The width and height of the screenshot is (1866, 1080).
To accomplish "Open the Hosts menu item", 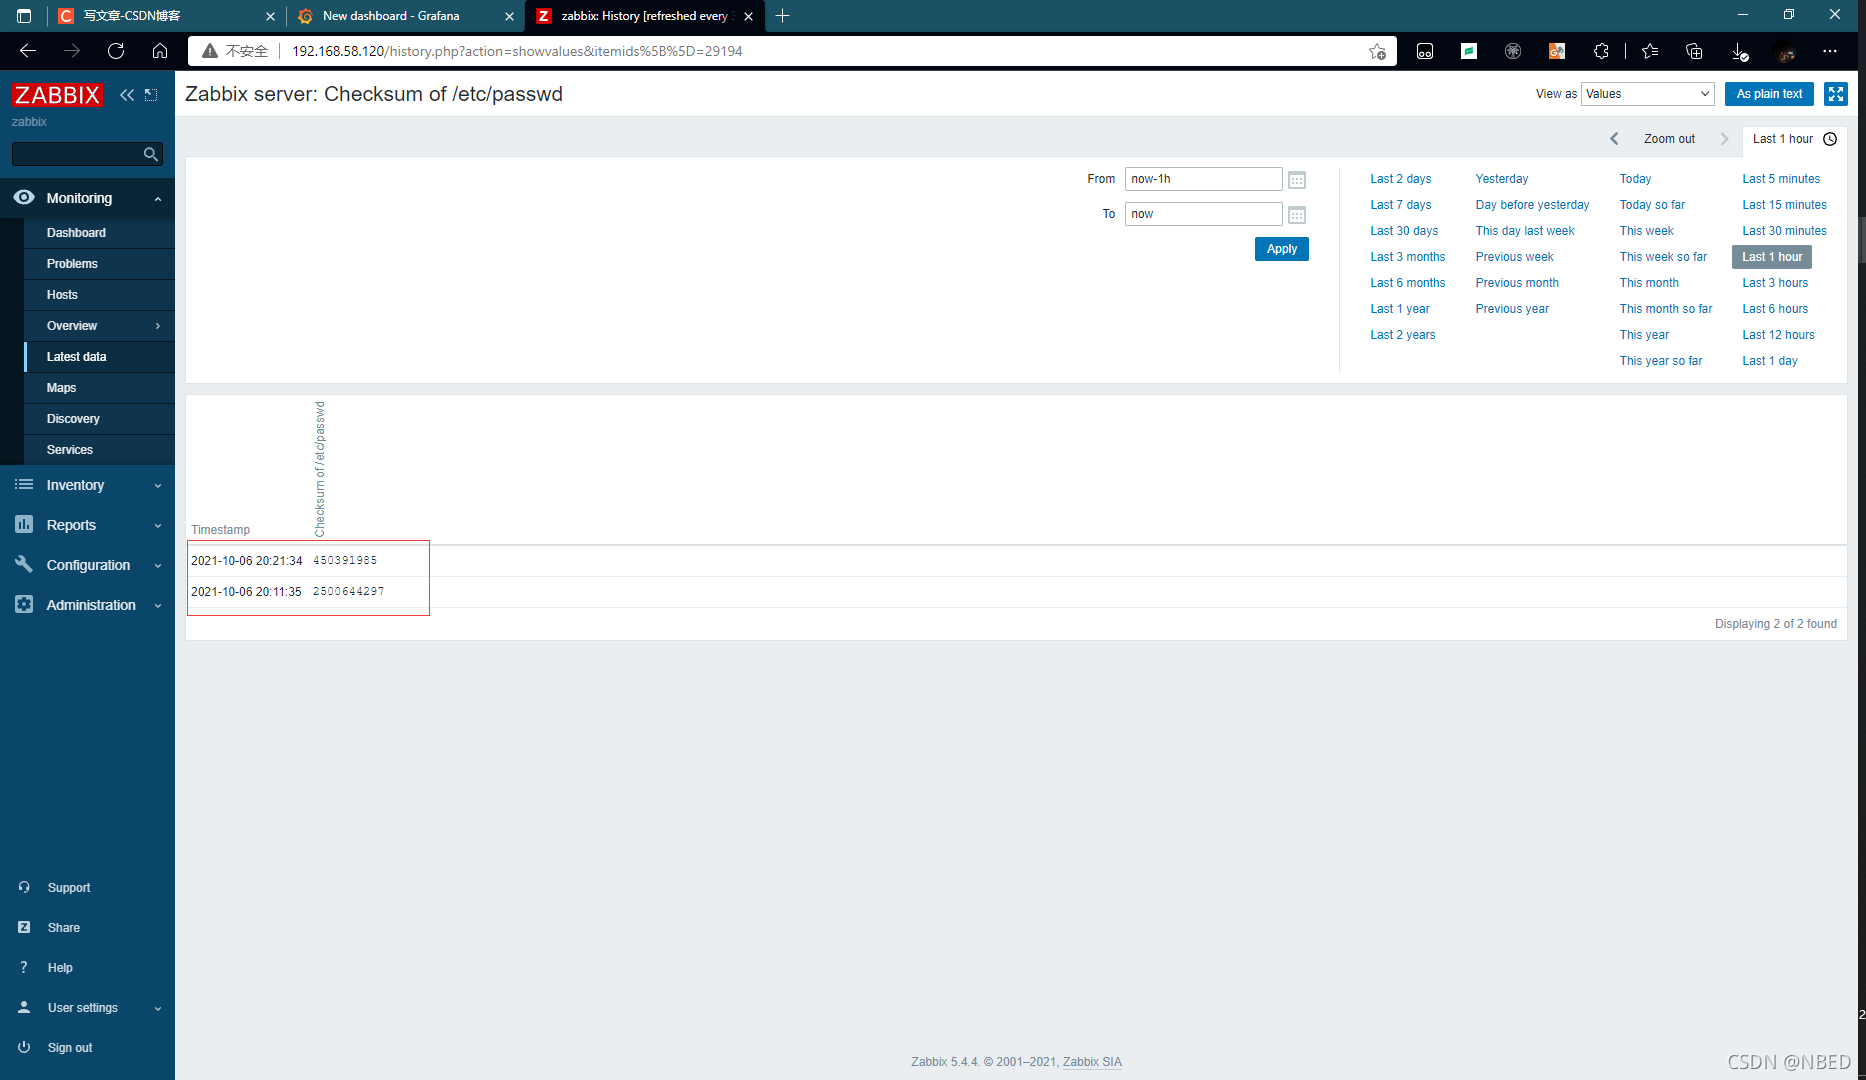I will tap(99, 295).
